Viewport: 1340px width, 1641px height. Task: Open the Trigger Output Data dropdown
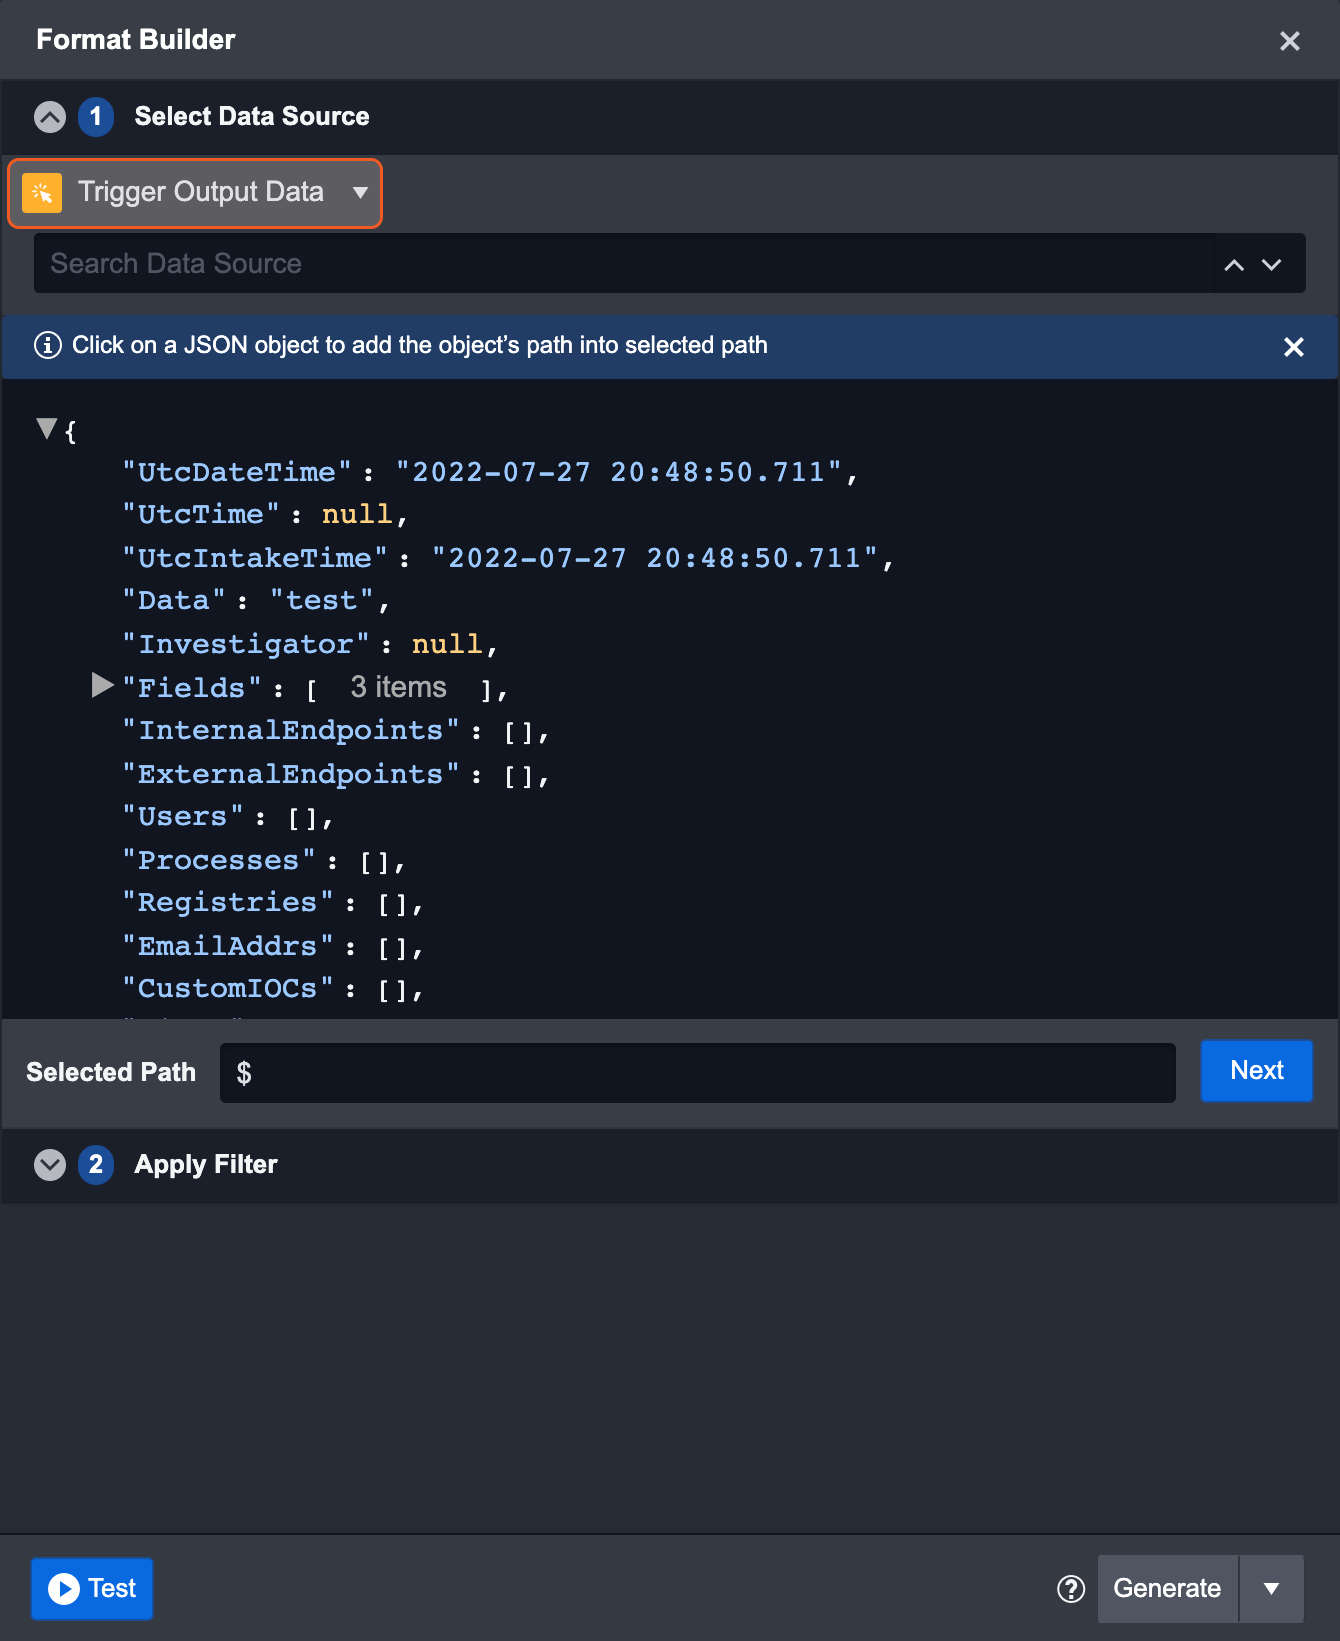pyautogui.click(x=360, y=193)
